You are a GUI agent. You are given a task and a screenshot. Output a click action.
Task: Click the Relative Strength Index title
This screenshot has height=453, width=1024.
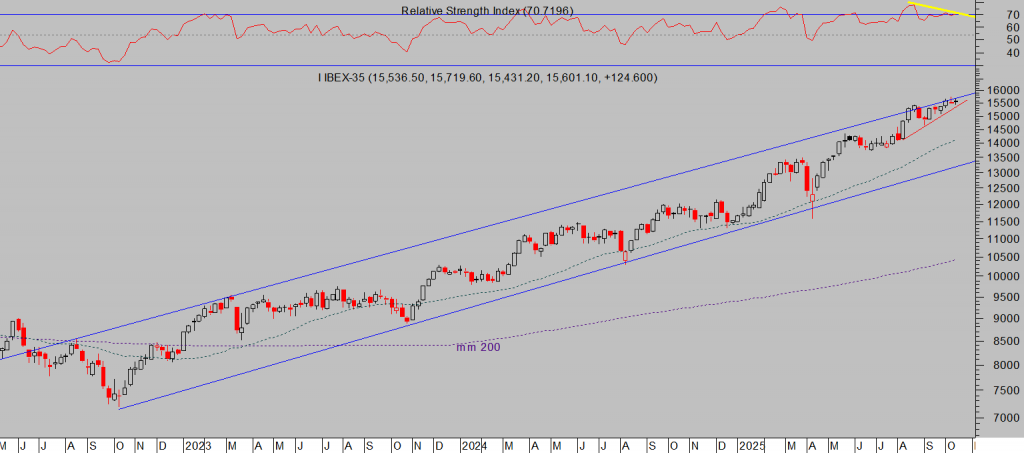point(487,10)
